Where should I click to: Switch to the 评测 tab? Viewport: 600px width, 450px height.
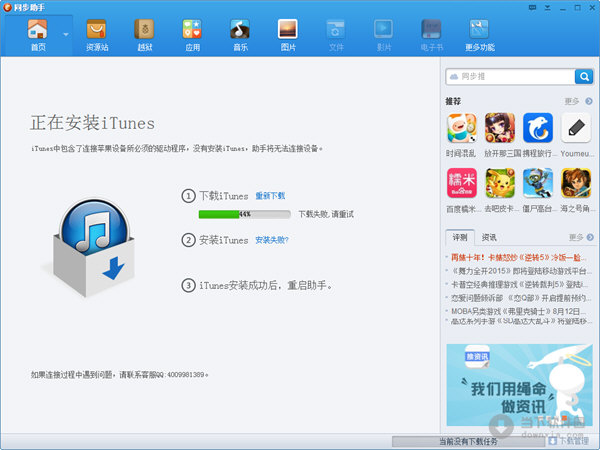(x=460, y=238)
